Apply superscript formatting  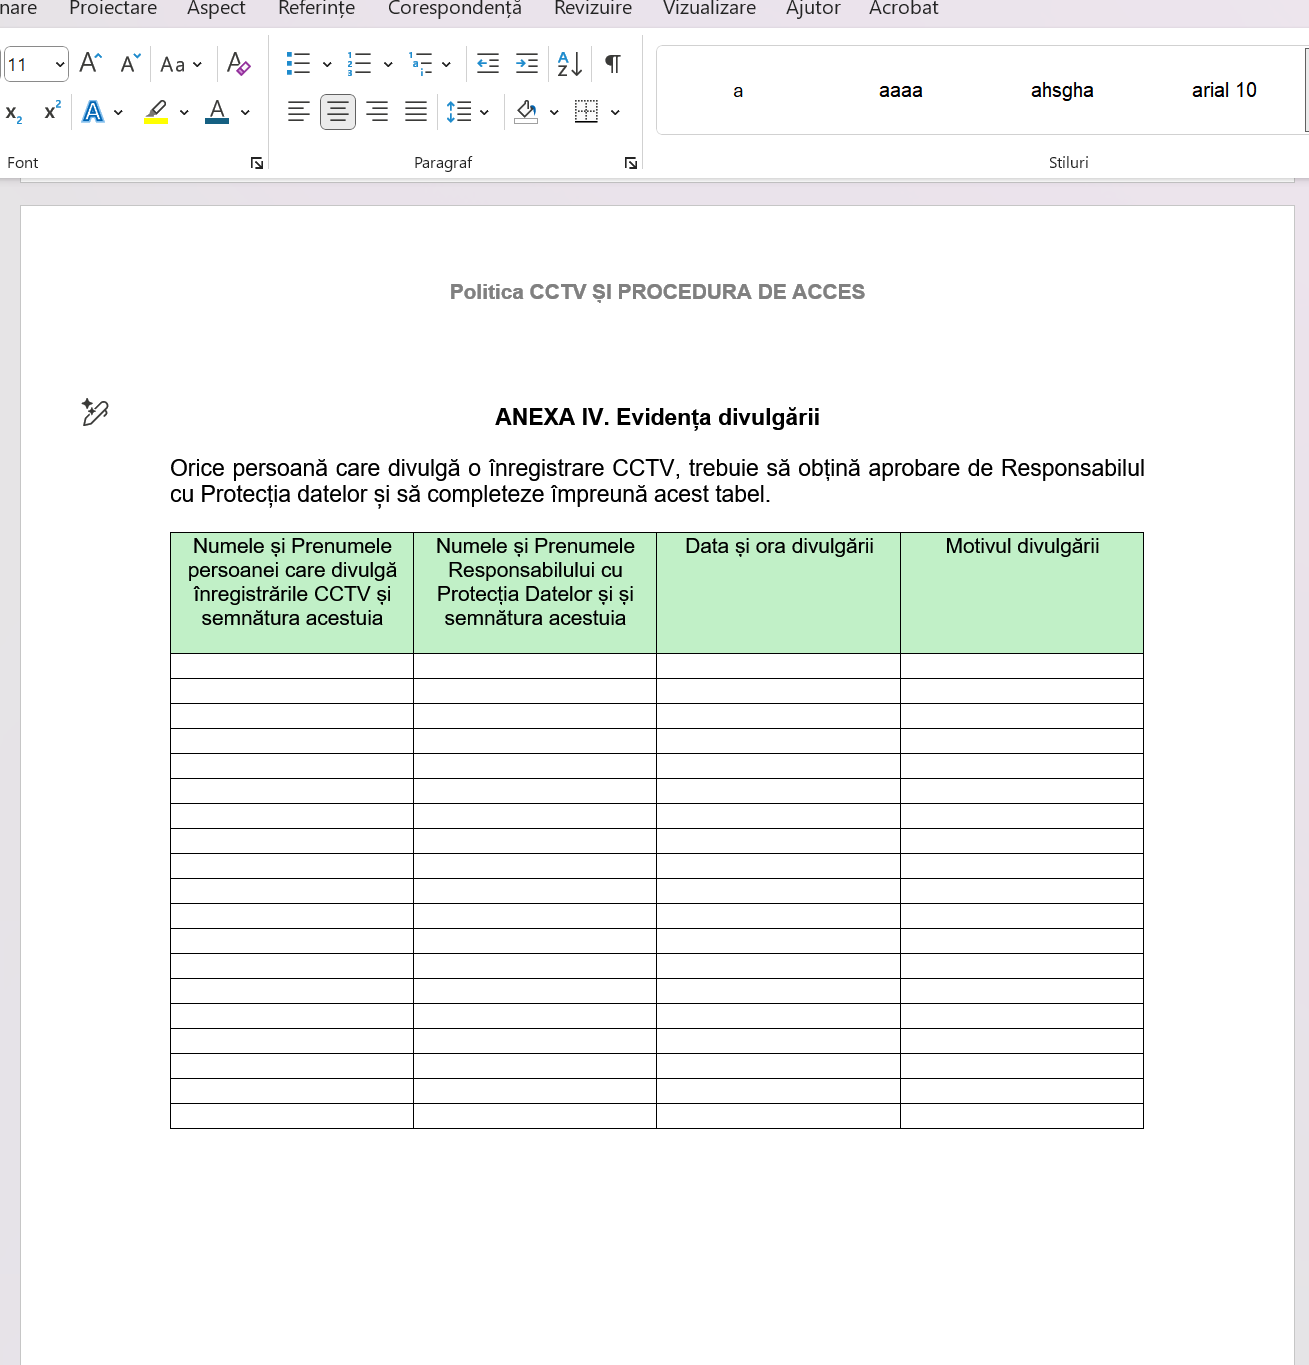click(52, 111)
